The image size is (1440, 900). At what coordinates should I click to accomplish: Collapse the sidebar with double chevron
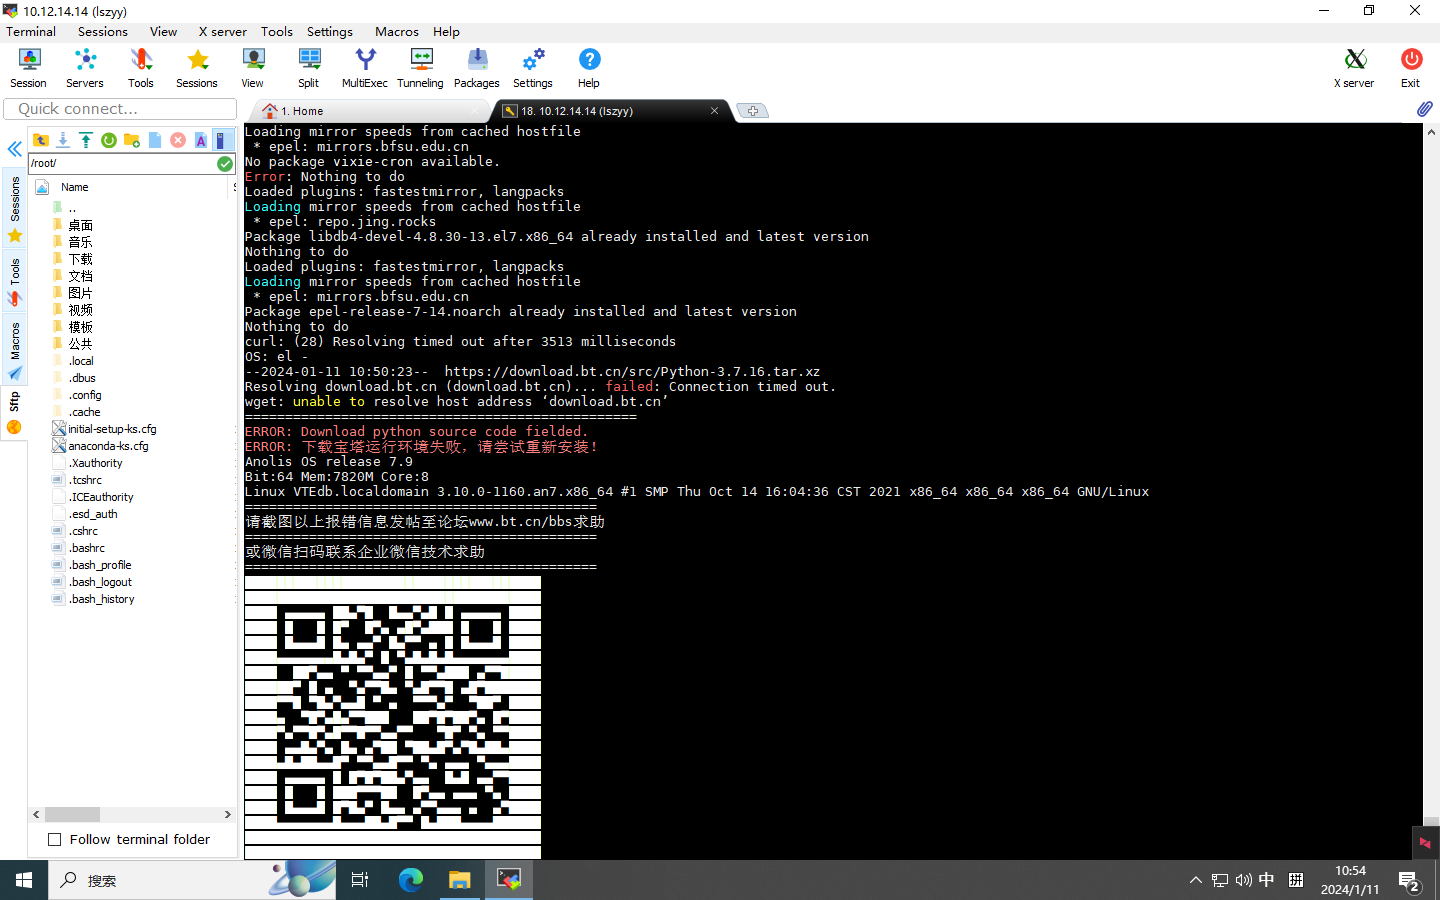[14, 149]
